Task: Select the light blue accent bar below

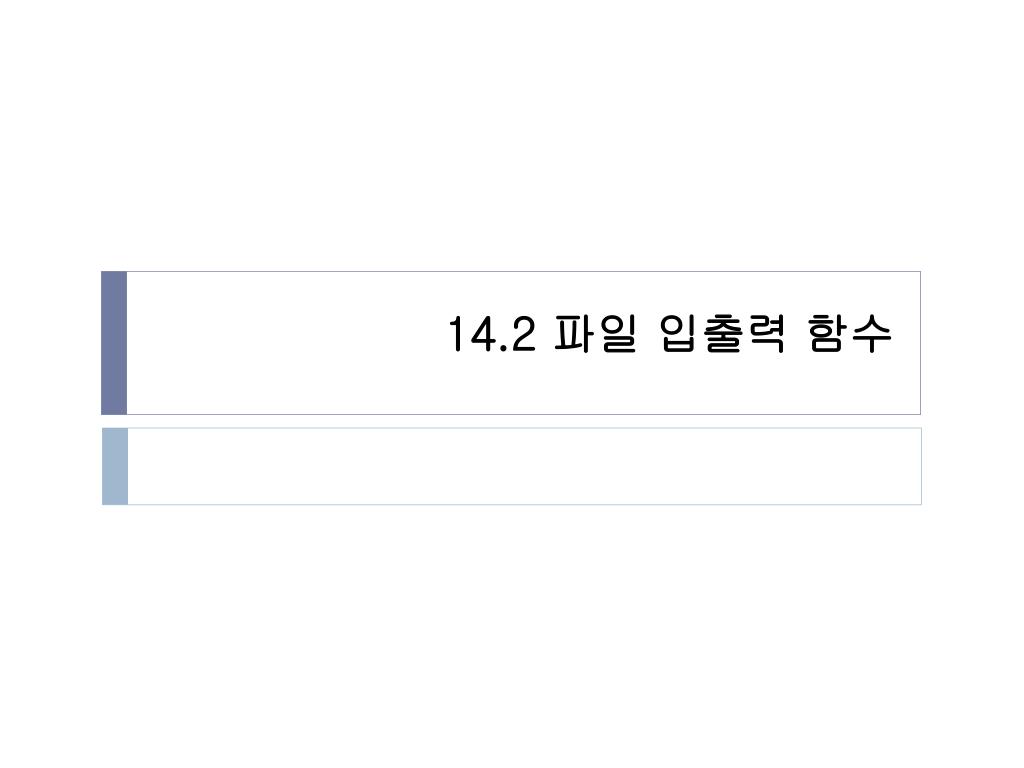Action: click(x=115, y=466)
